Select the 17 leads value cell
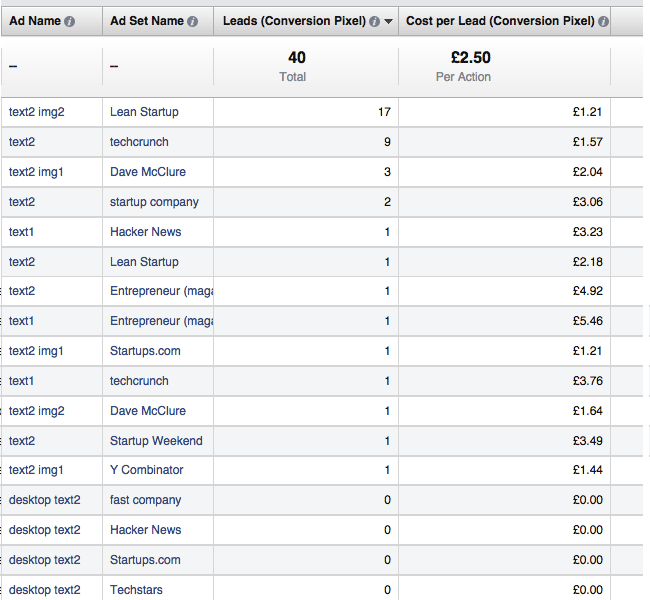The image size is (650, 600). (x=306, y=112)
